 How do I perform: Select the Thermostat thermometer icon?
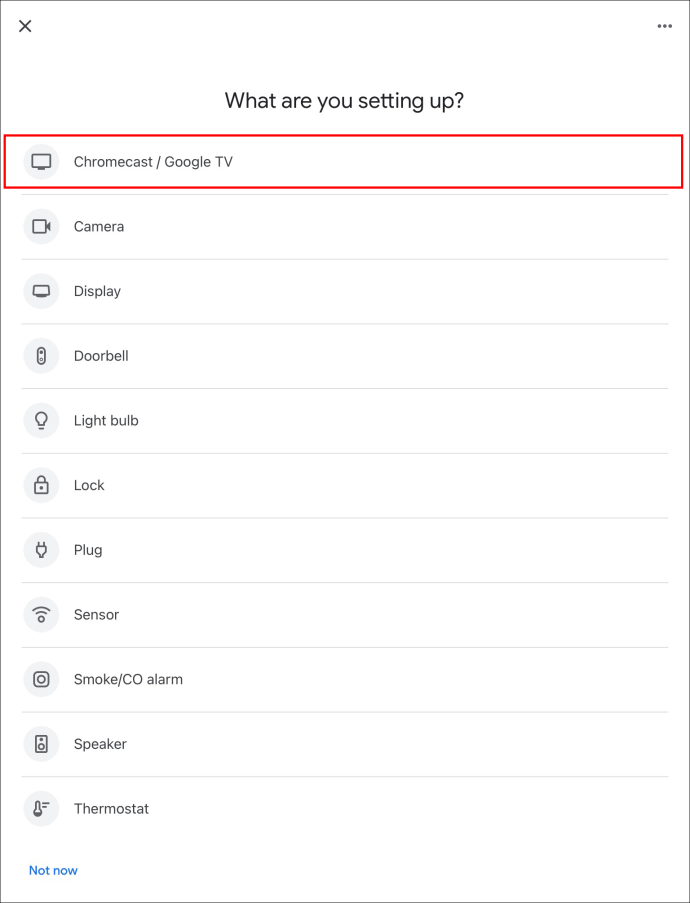pos(41,809)
